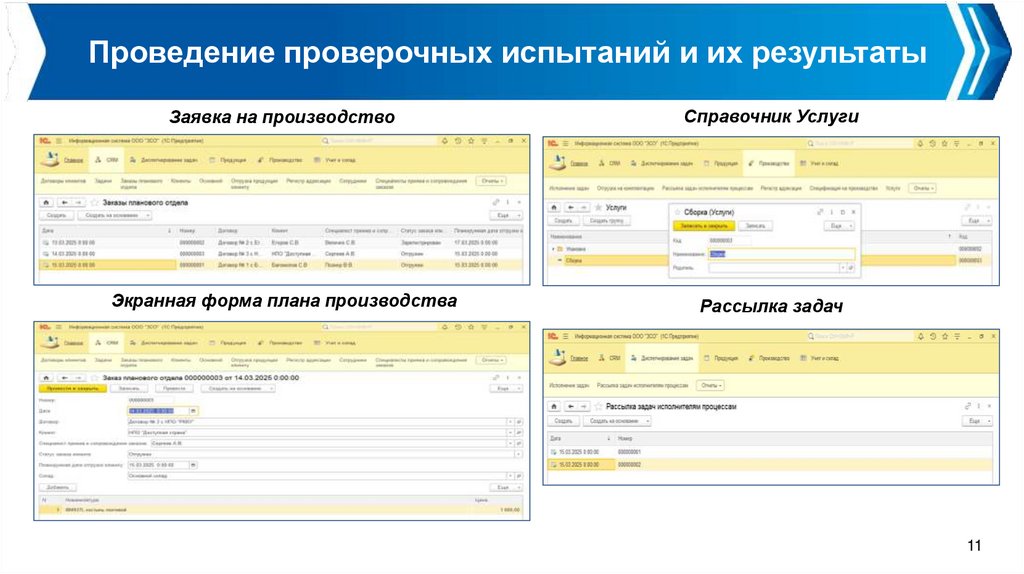Click the open-link icon beside Родитель field
1024x574 pixels.
click(x=850, y=268)
